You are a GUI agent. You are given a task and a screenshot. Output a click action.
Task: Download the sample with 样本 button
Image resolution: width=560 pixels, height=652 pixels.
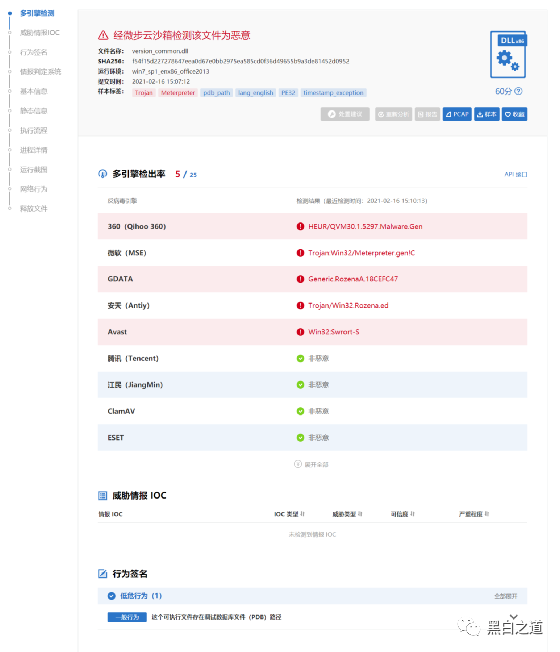(486, 114)
